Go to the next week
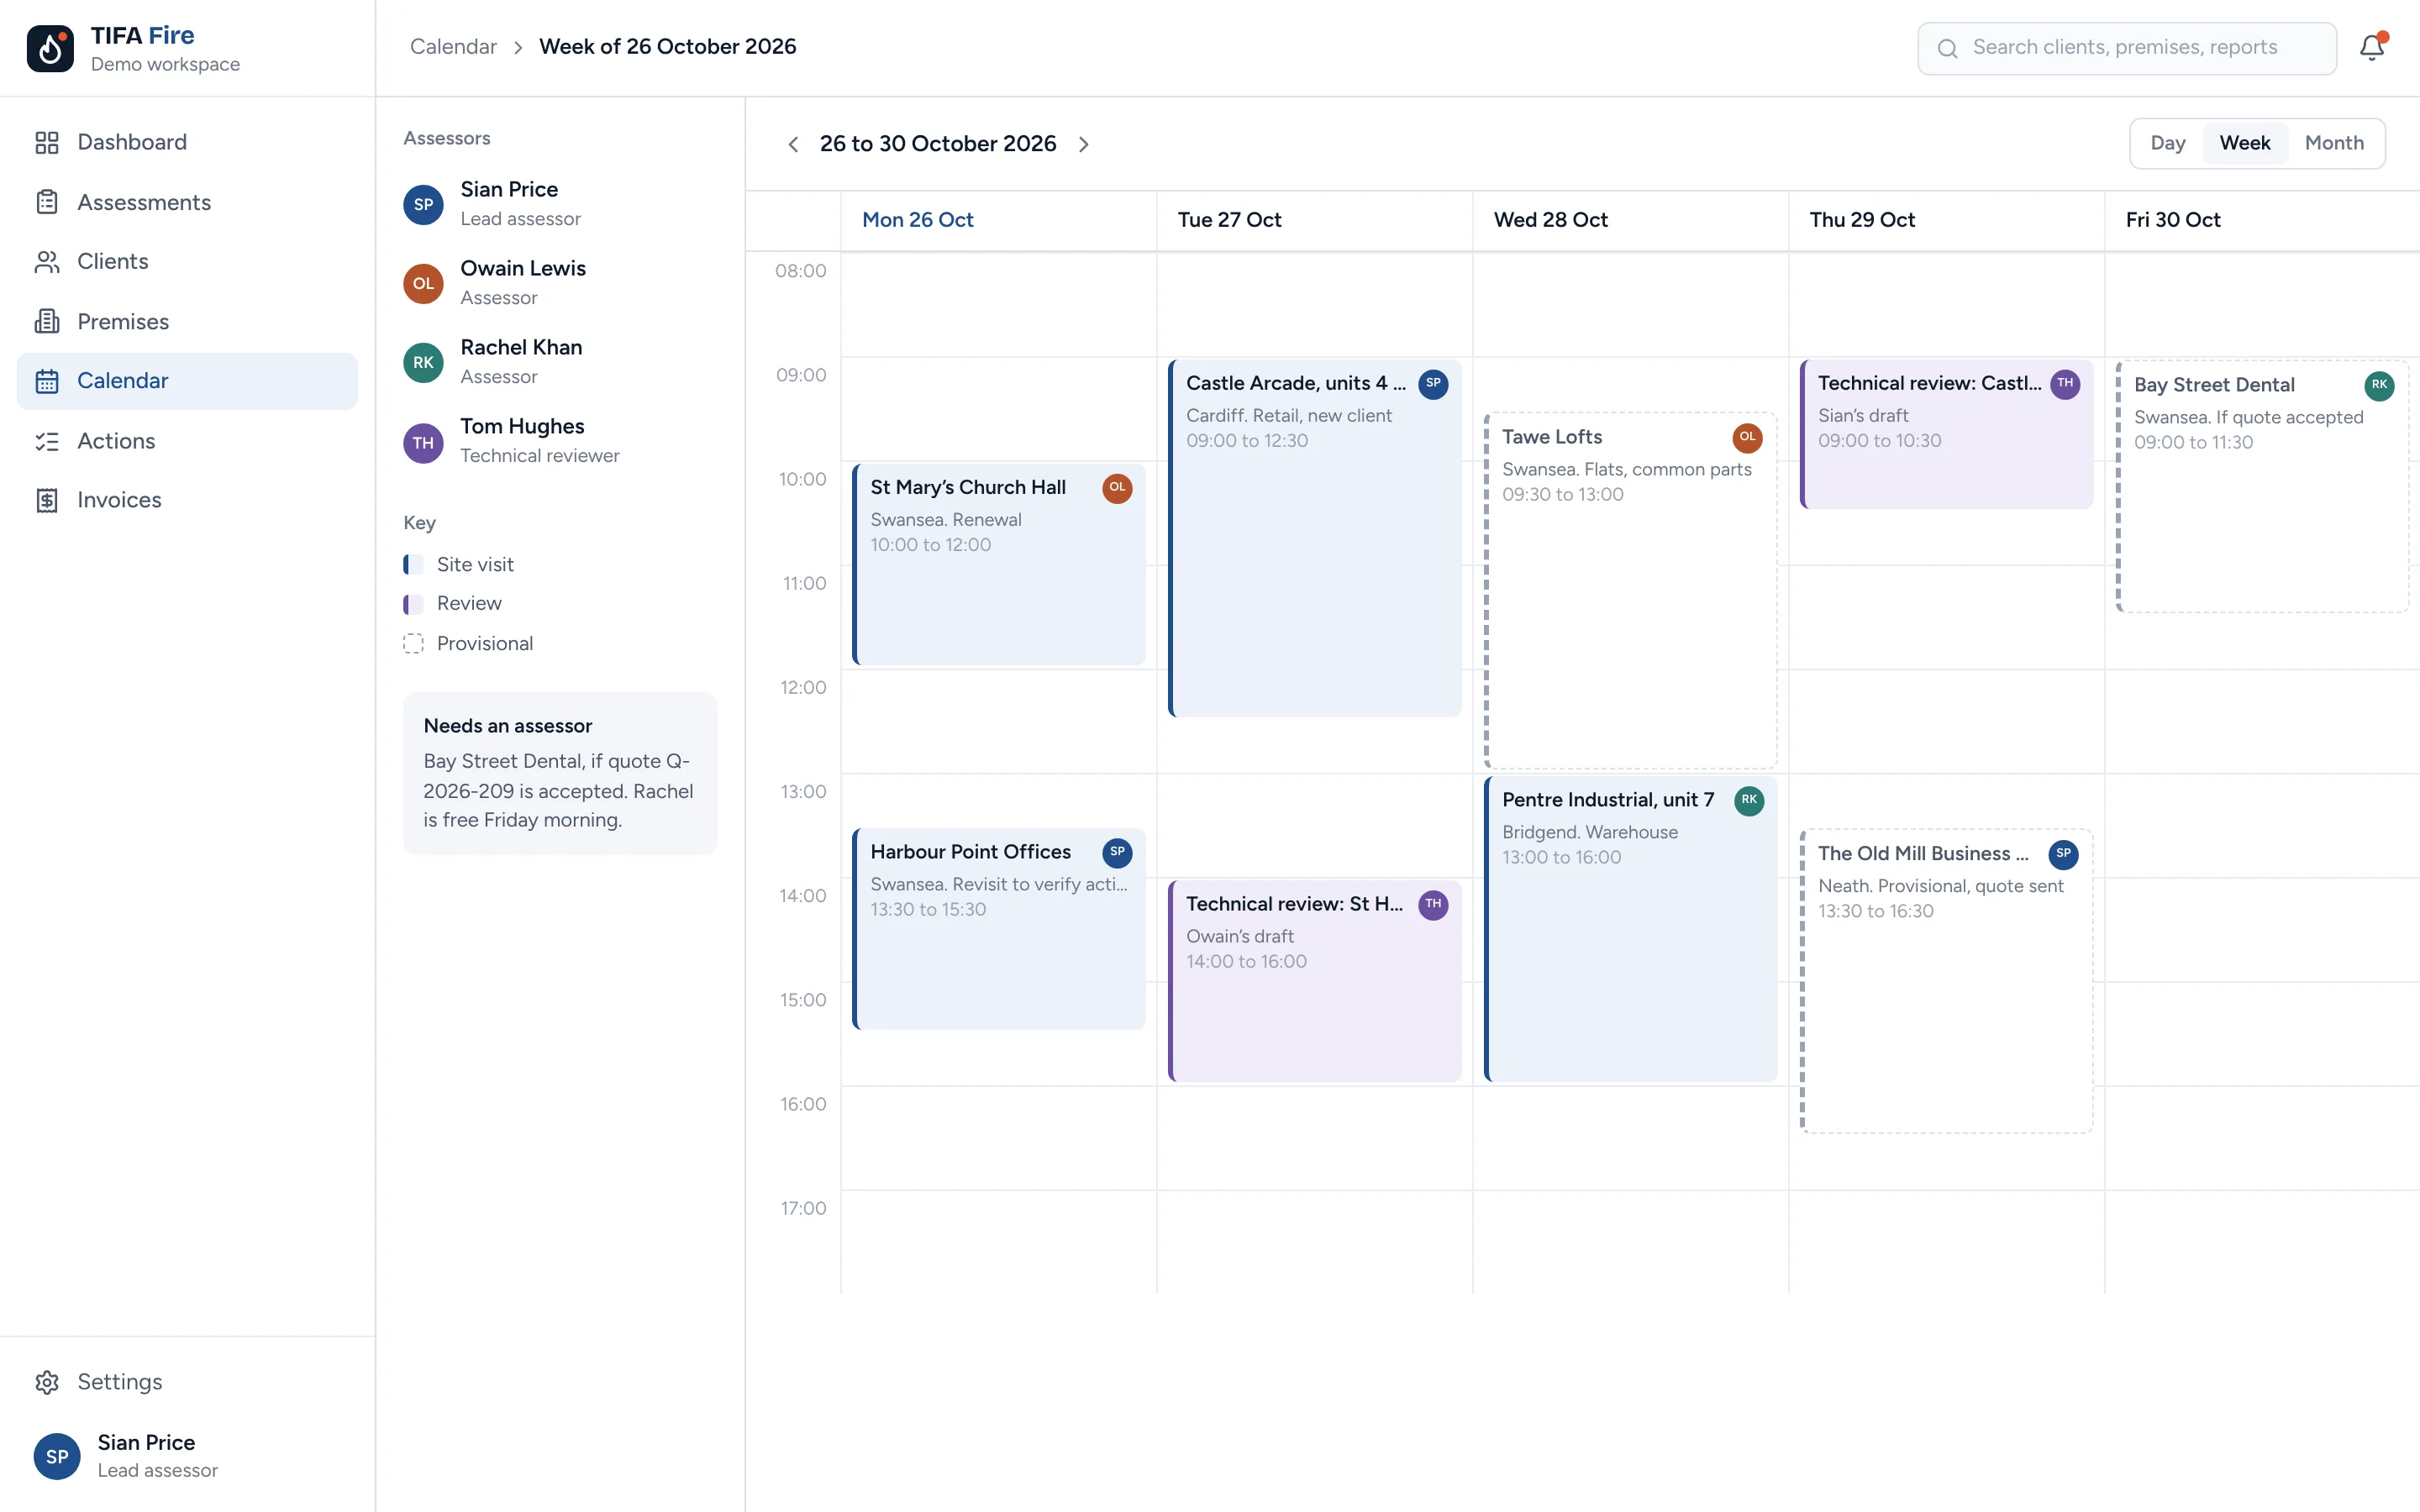This screenshot has height=1512, width=2420. tap(1084, 144)
